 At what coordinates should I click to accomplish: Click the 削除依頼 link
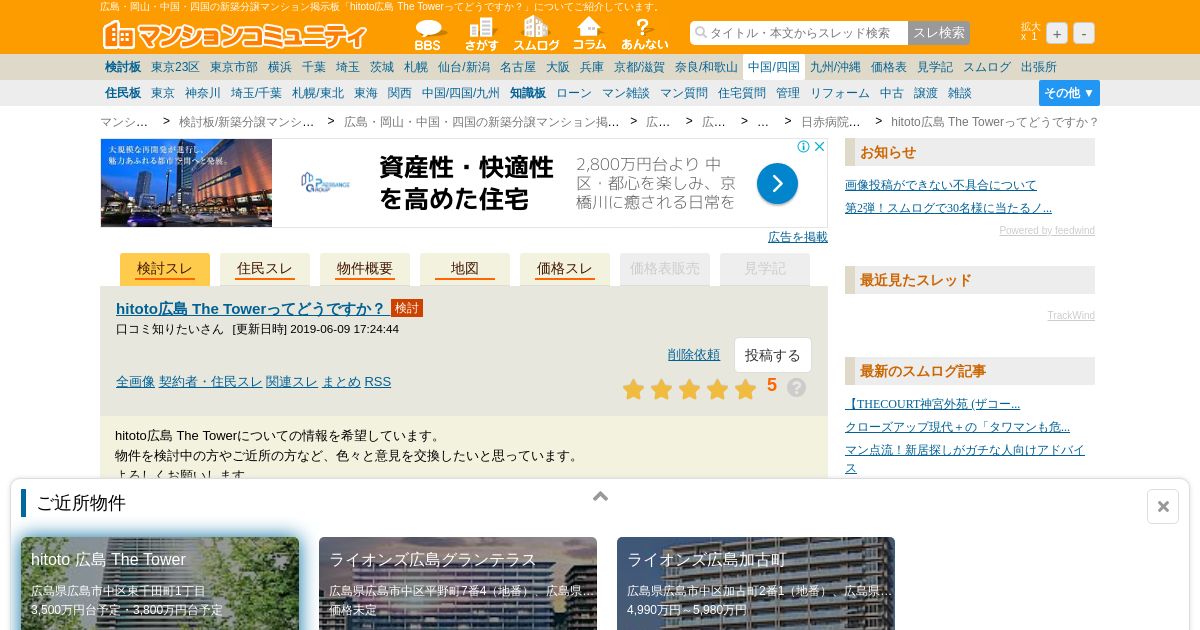(694, 355)
